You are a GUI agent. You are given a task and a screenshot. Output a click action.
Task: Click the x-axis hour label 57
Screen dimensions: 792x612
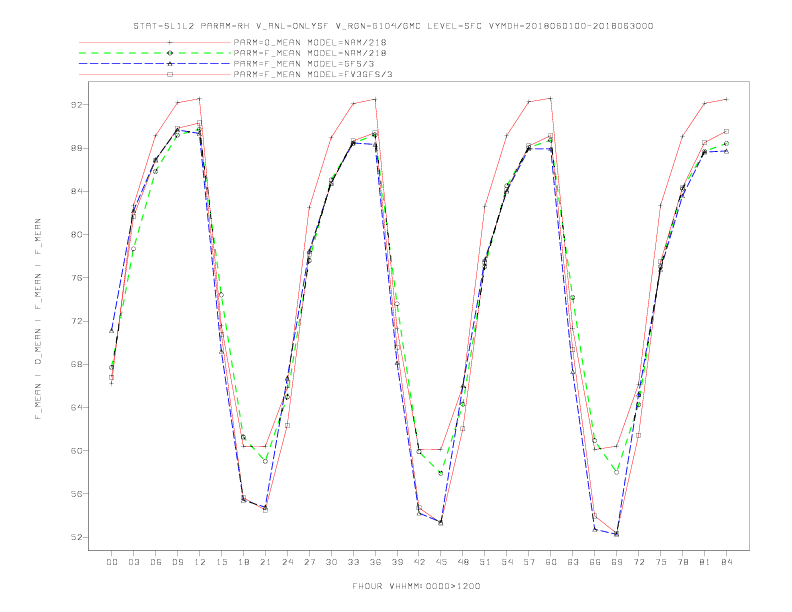click(529, 562)
